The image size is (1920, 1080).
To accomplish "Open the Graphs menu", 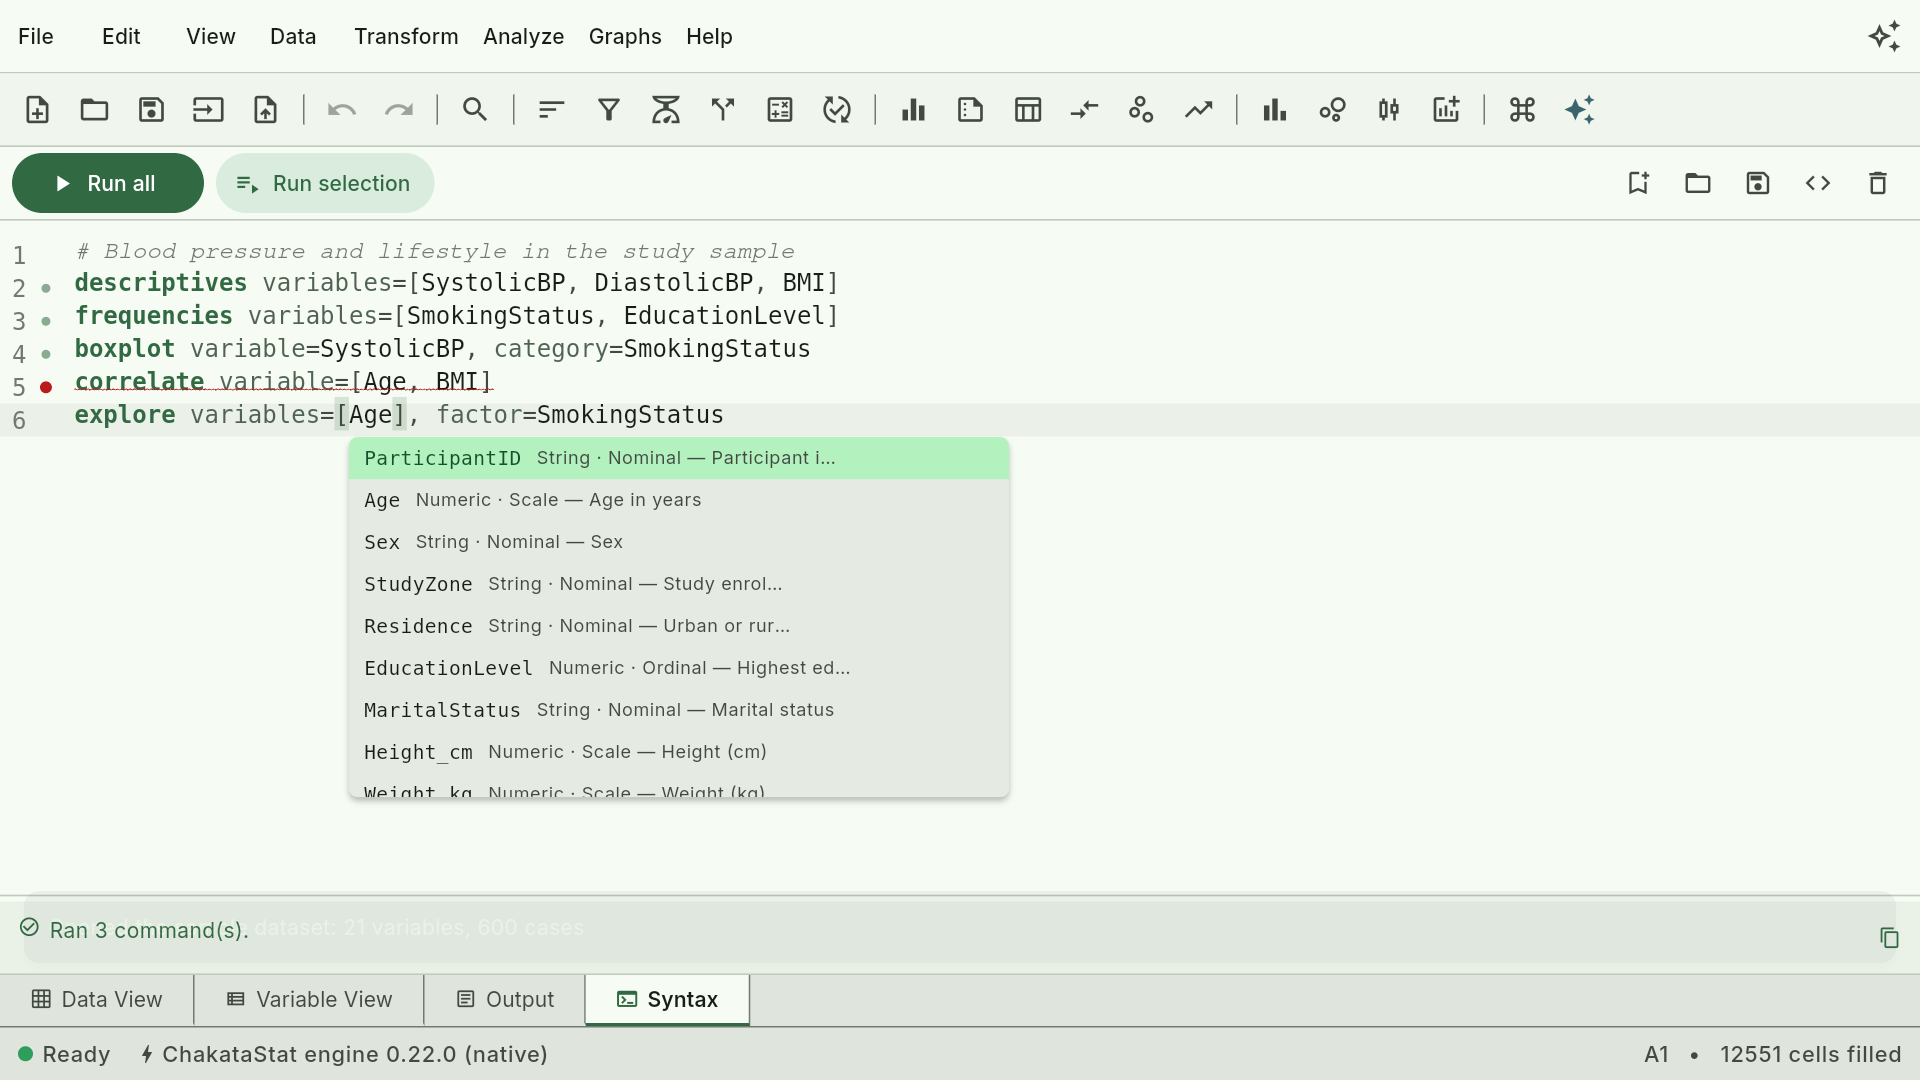I will (625, 37).
